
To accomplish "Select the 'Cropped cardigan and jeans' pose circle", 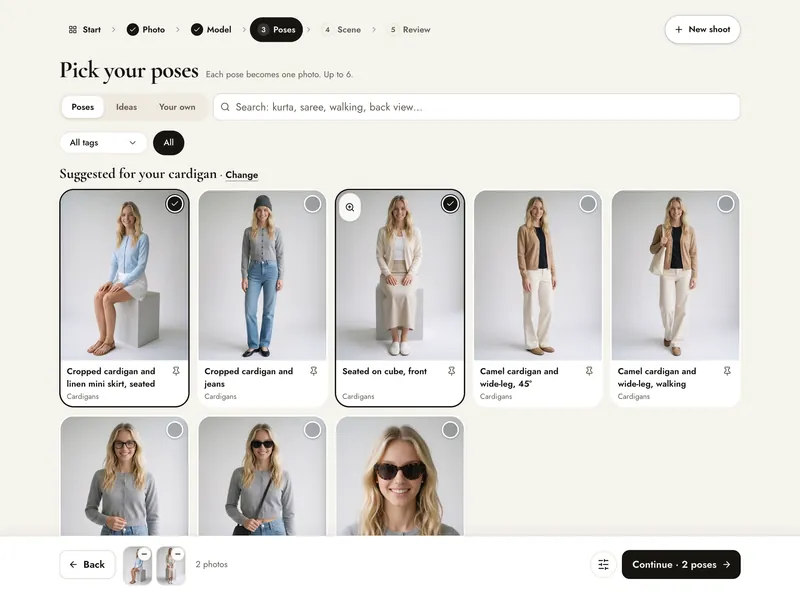I will coord(312,204).
